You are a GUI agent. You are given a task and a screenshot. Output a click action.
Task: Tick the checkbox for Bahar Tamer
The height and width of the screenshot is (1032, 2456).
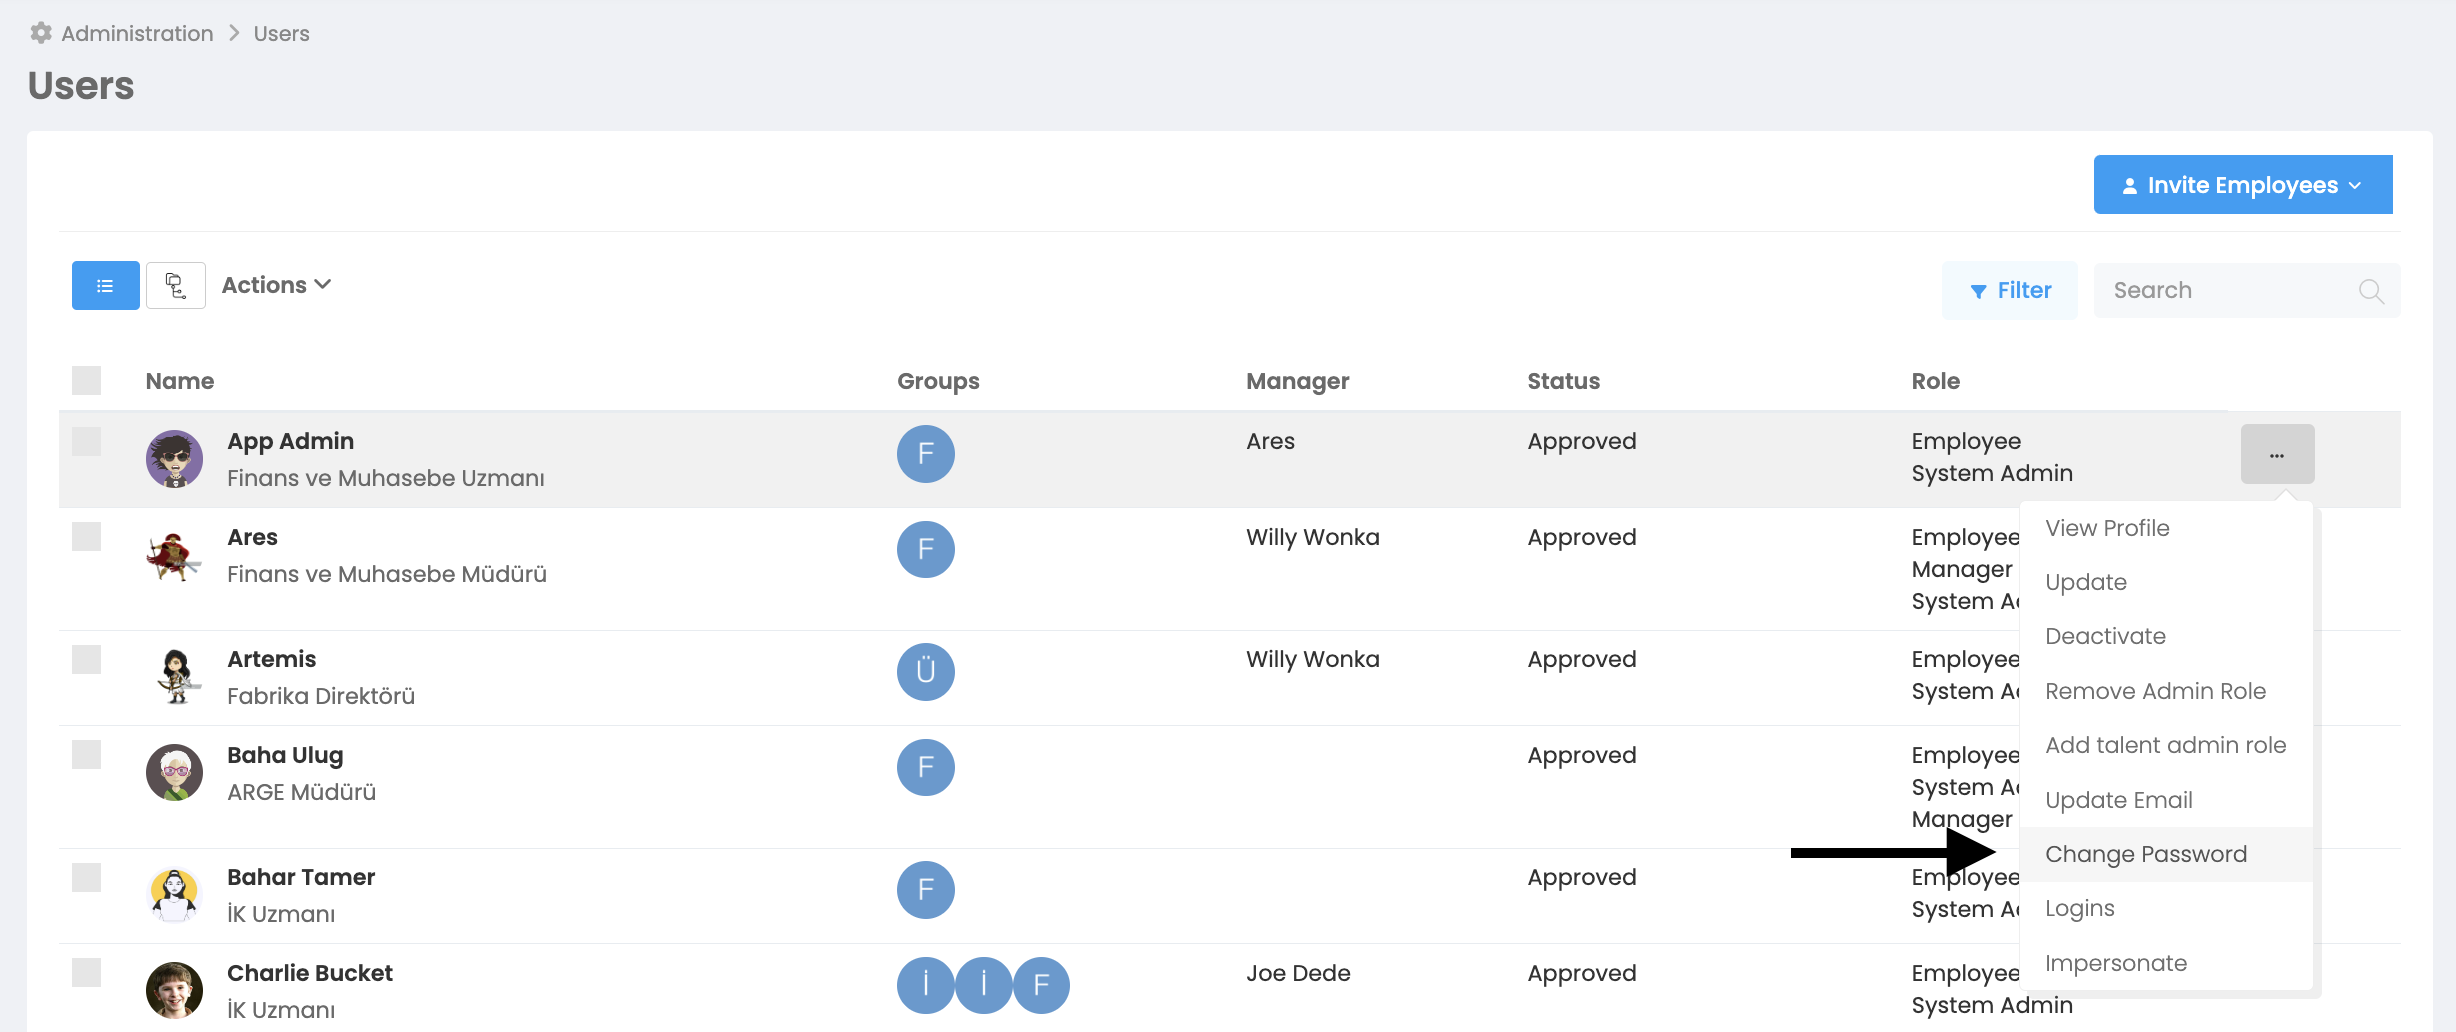click(x=87, y=877)
